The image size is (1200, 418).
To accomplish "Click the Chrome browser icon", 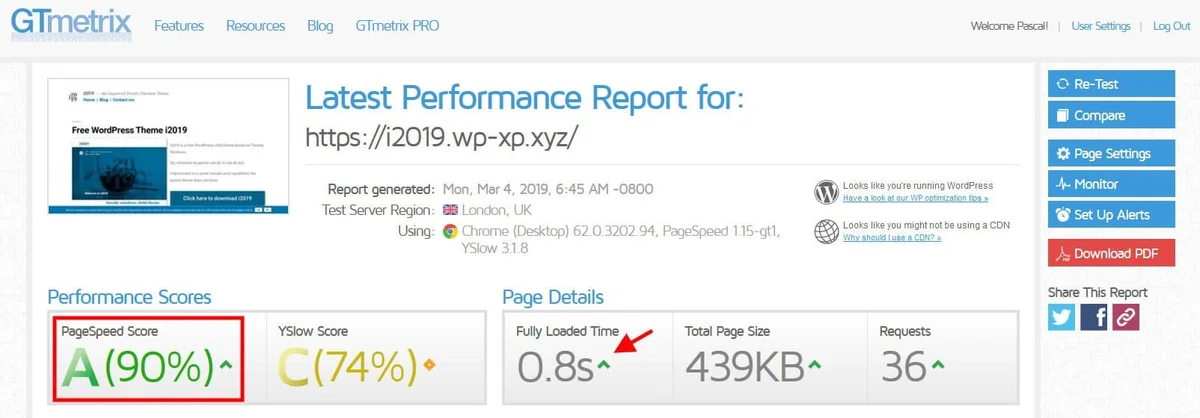I will coord(451,231).
